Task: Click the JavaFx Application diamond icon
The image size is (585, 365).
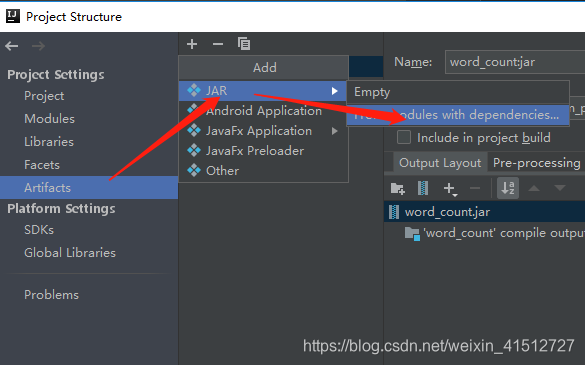Action: (194, 131)
